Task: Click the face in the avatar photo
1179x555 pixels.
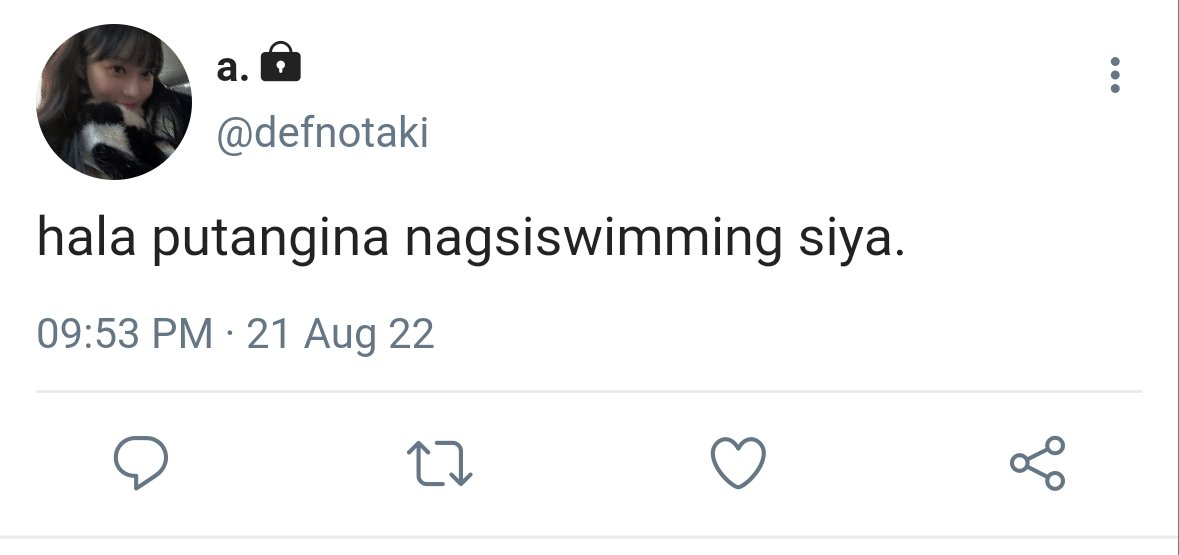Action: (x=124, y=83)
